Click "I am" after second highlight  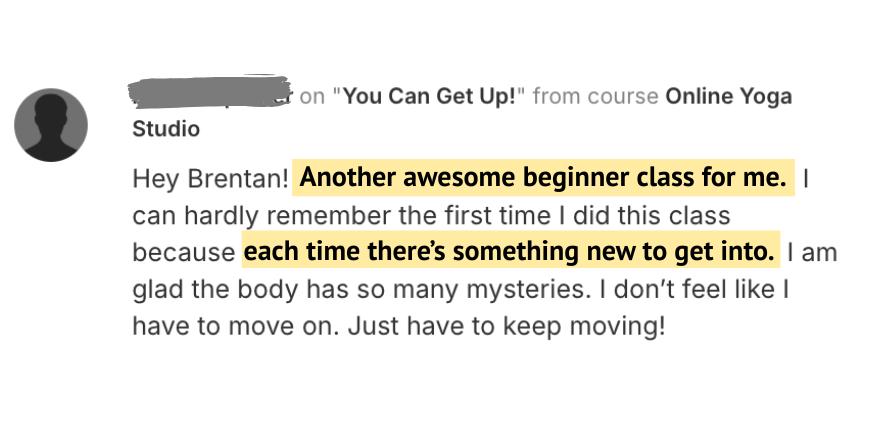tap(812, 253)
